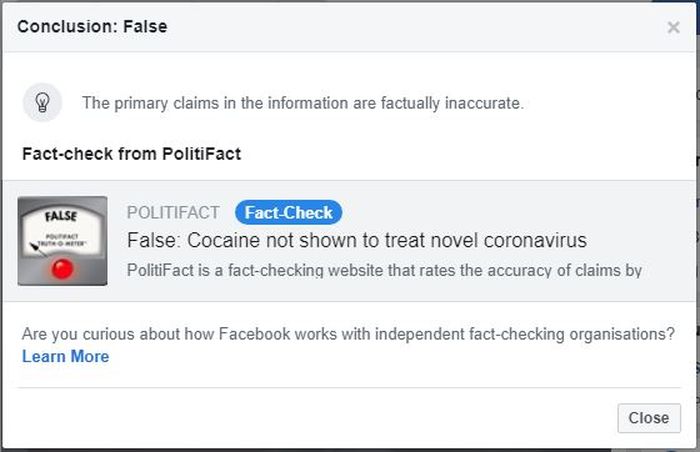Click the question about independent fact-checking organisations
The height and width of the screenshot is (452, 700).
tap(348, 334)
